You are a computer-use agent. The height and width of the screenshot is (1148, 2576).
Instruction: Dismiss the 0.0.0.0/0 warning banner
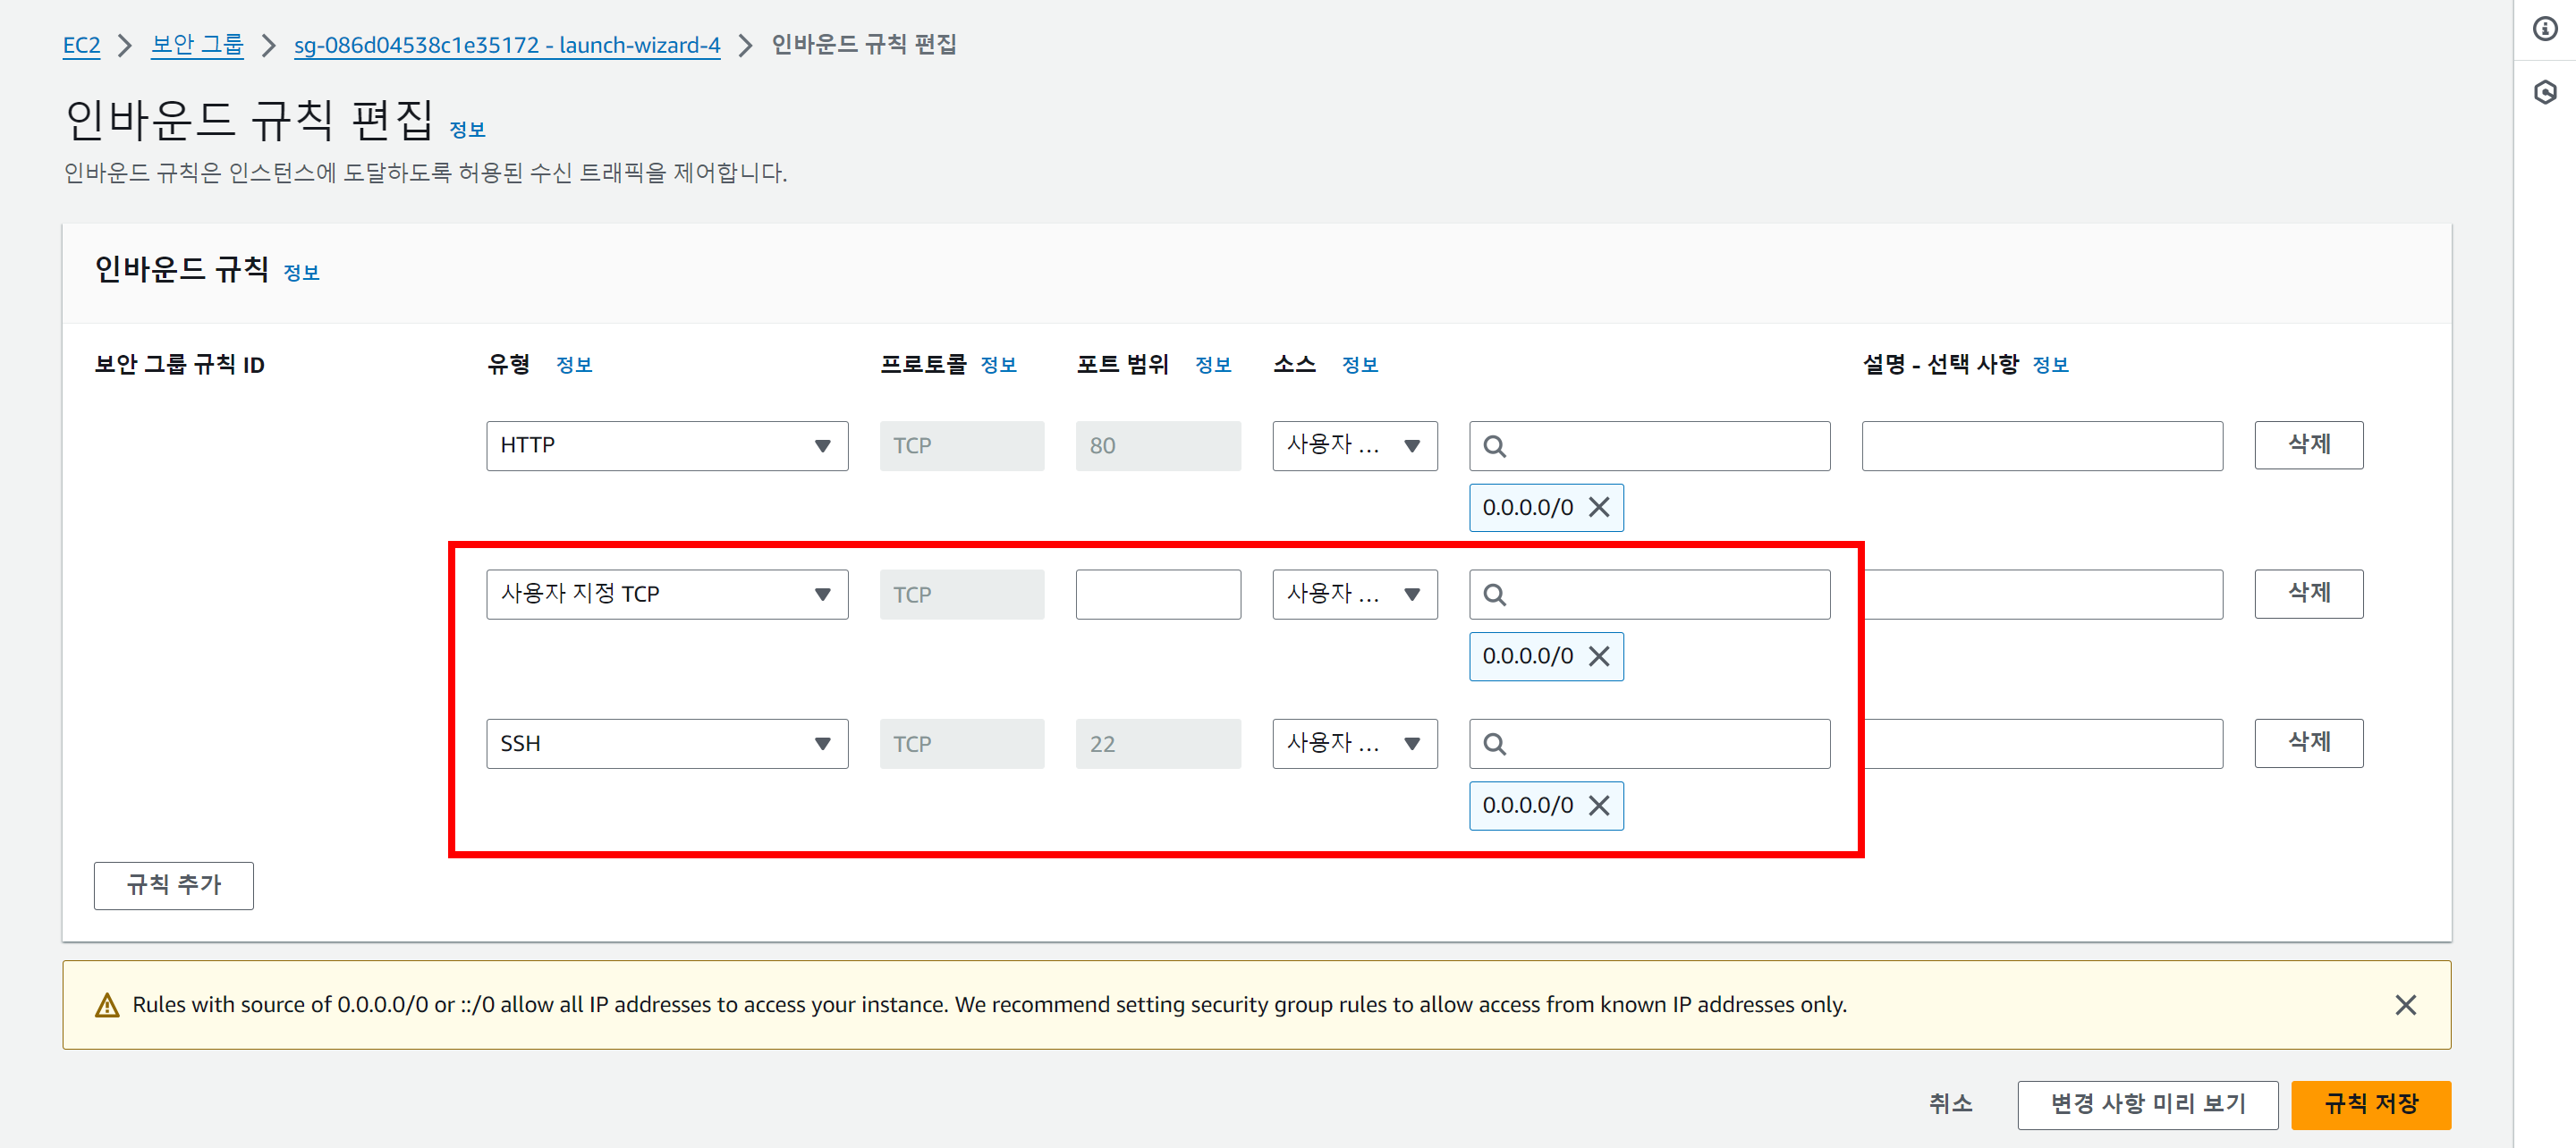click(x=2405, y=1004)
